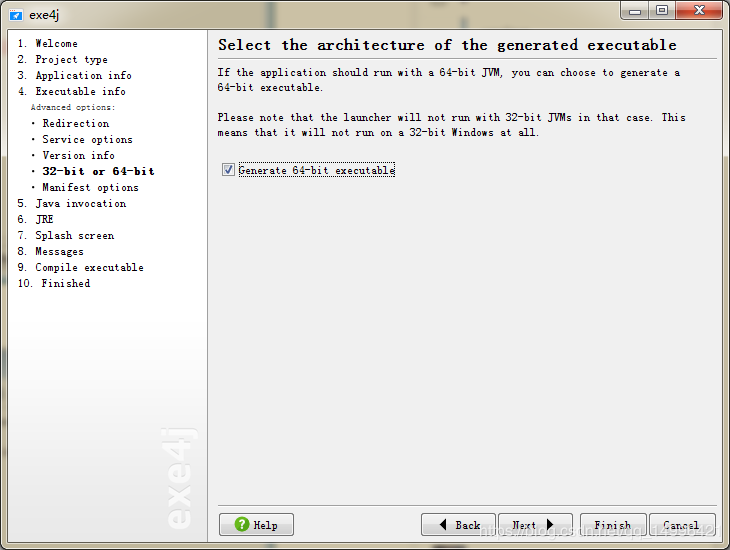Click the Cancel button
The image size is (730, 550).
coord(681,524)
